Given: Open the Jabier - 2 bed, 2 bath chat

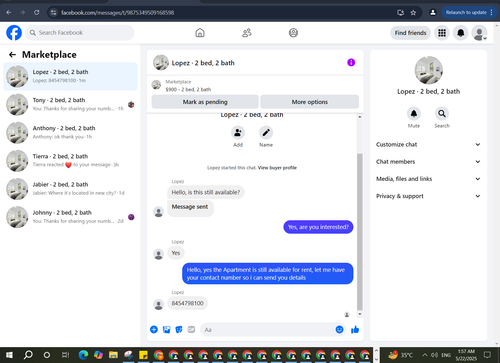Looking at the screenshot, I should (70, 189).
